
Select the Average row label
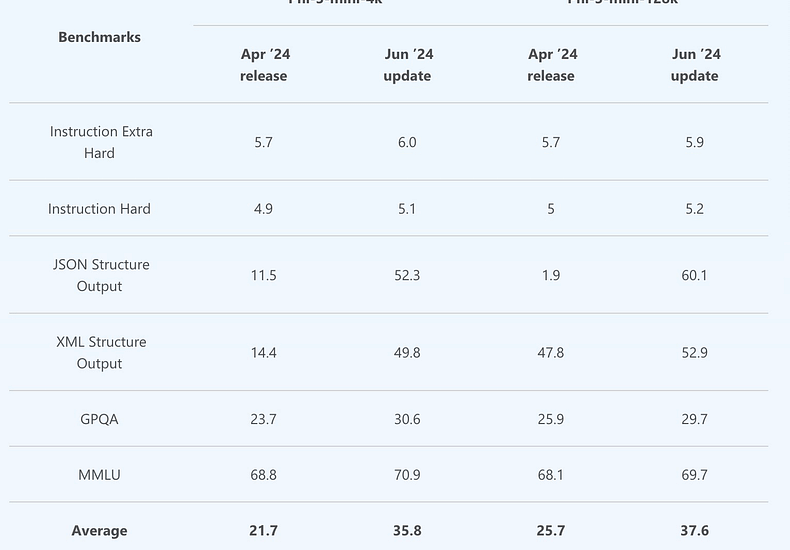pos(99,530)
